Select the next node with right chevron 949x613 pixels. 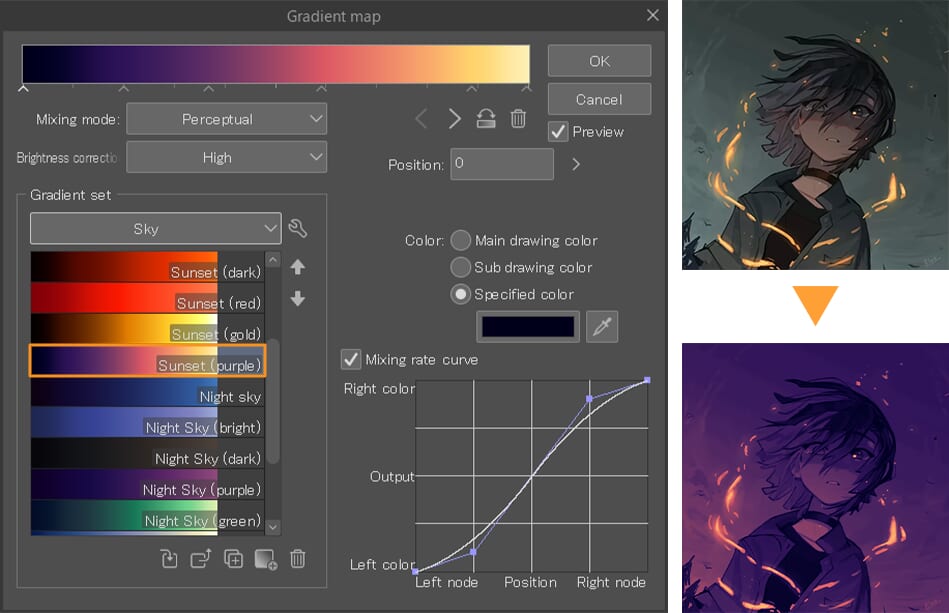point(454,119)
